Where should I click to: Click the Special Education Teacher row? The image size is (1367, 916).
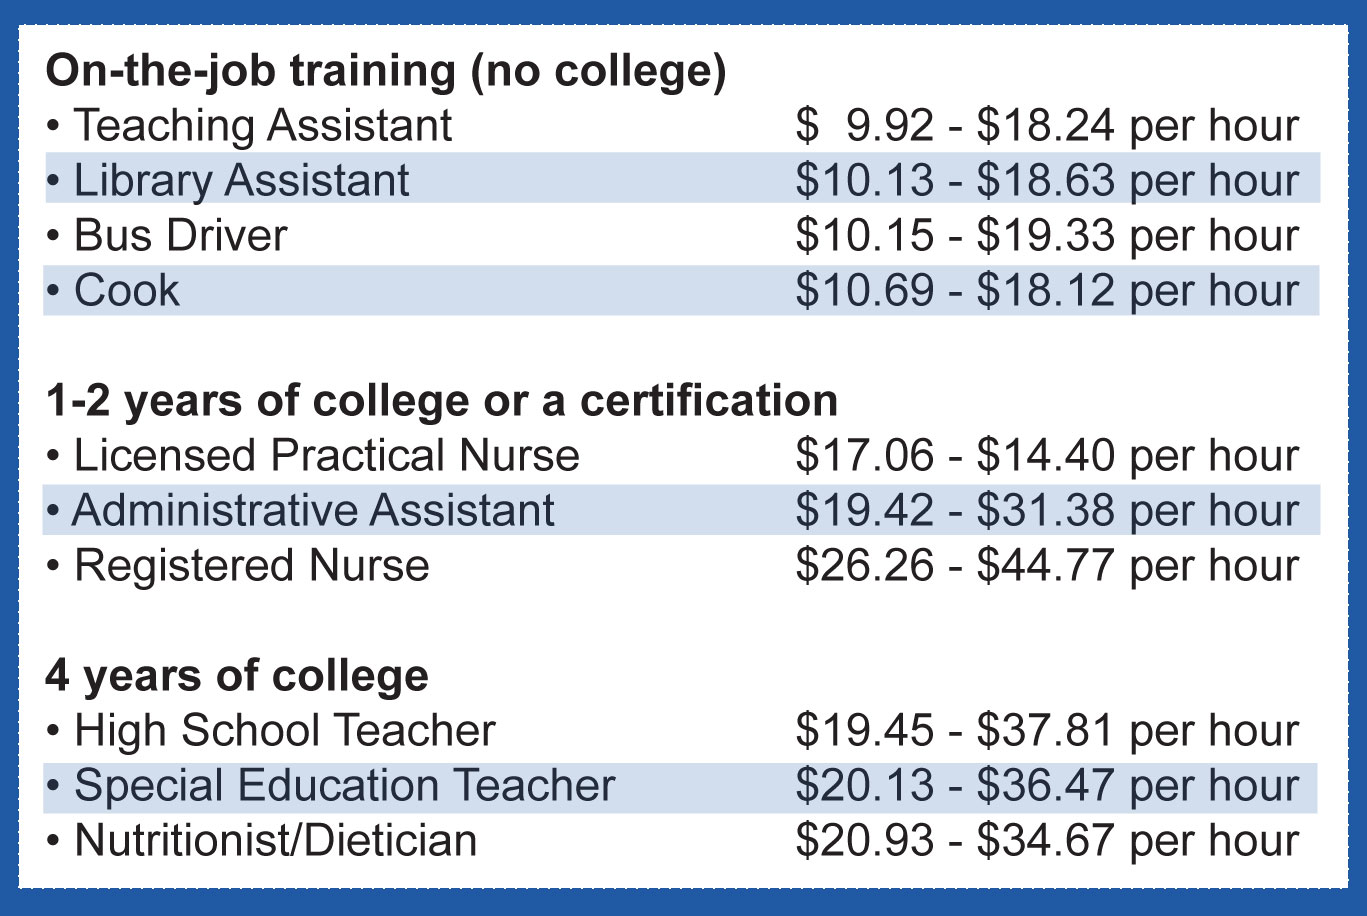click(681, 787)
